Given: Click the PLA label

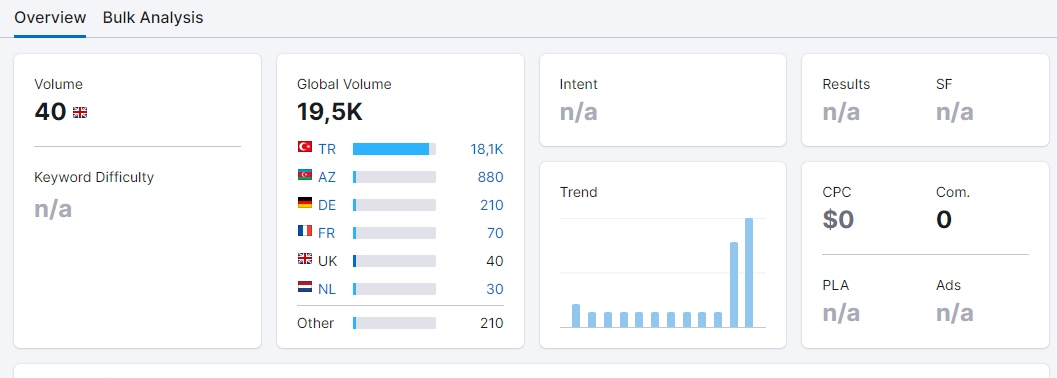Looking at the screenshot, I should pyautogui.click(x=835, y=285).
